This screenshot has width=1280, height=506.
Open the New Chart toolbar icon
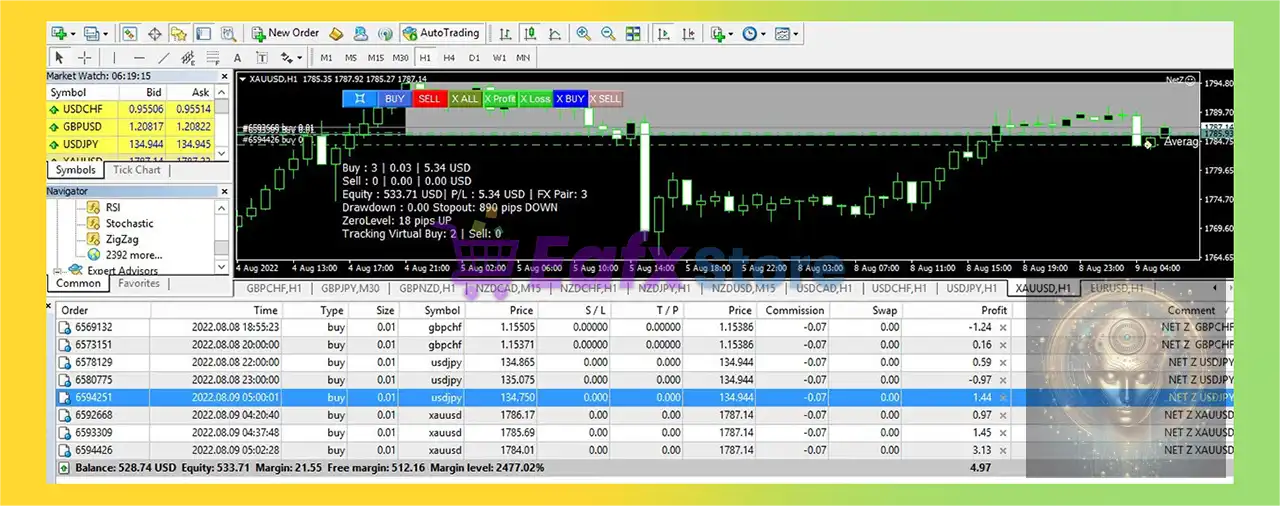pyautogui.click(x=58, y=33)
